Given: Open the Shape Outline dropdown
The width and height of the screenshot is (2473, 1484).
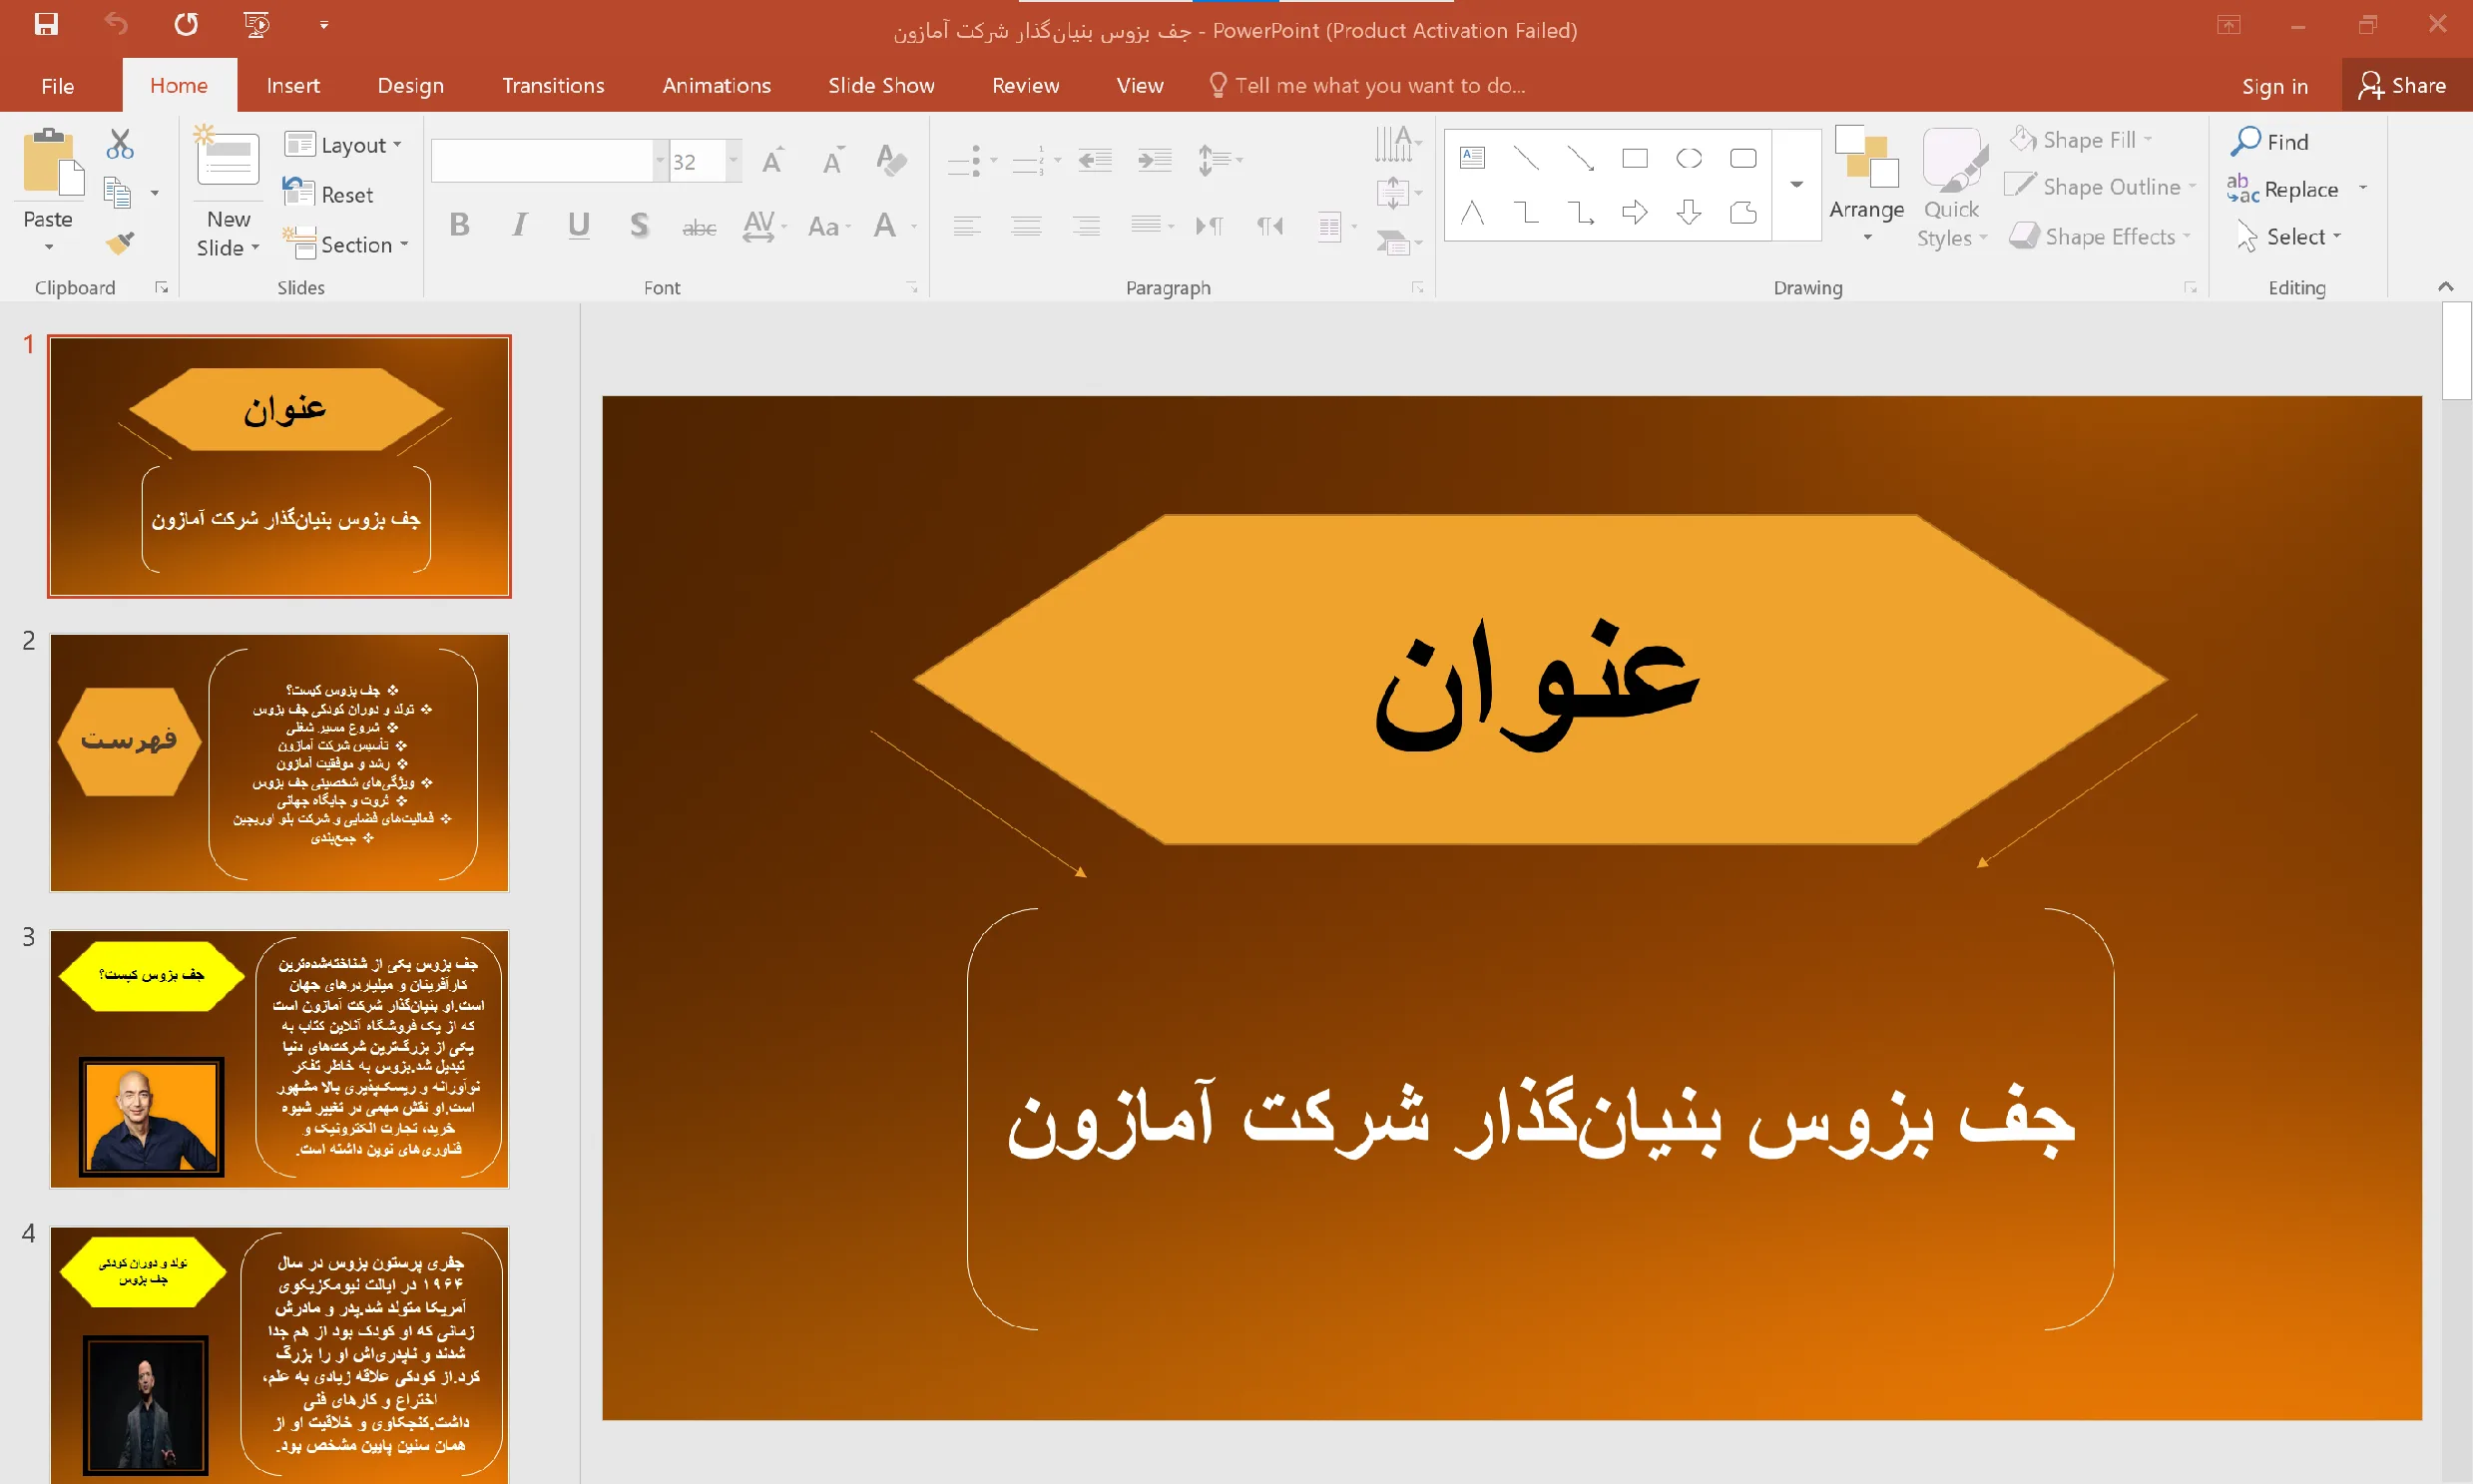Looking at the screenshot, I should [2100, 187].
